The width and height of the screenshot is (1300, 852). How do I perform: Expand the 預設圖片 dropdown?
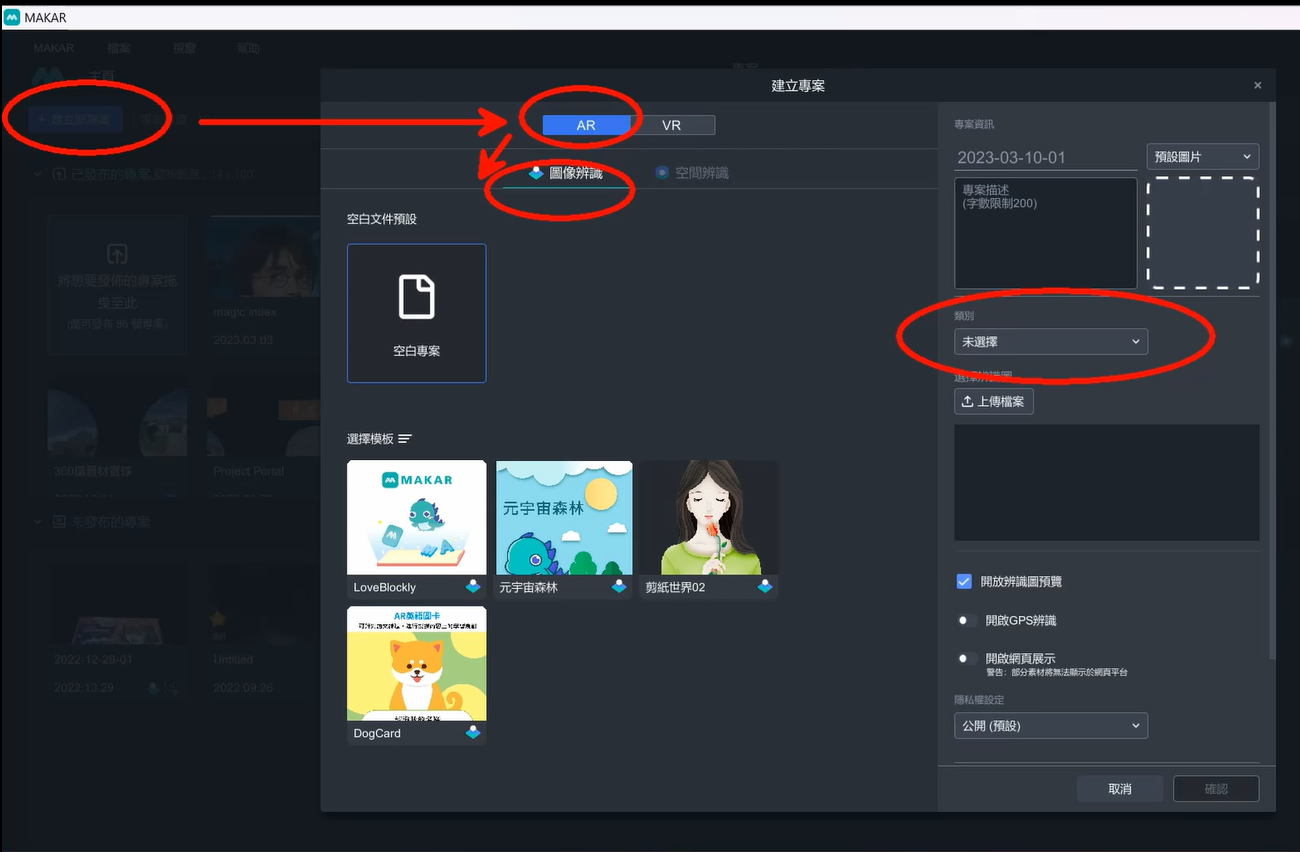tap(1202, 157)
